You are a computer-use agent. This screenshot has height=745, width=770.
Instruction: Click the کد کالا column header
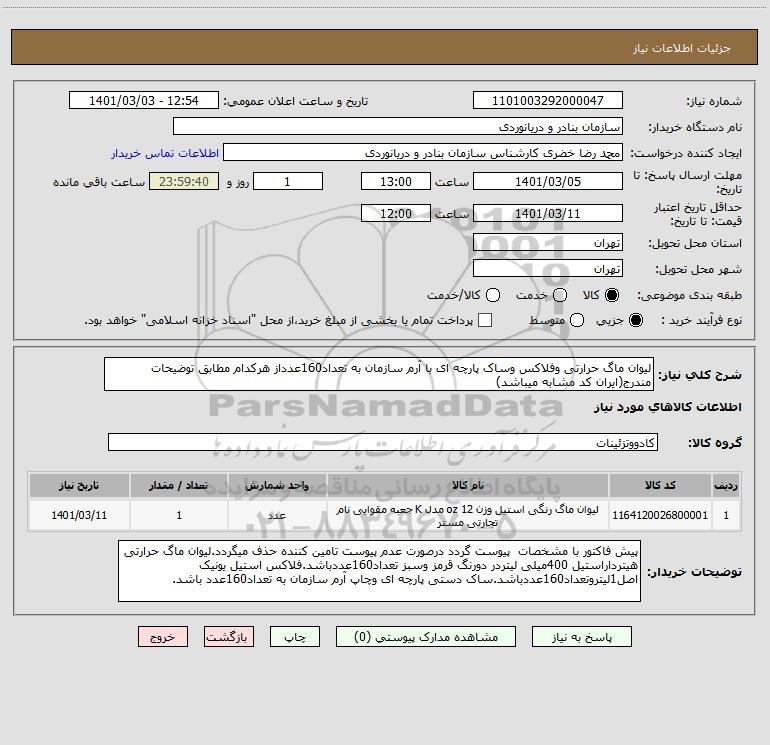(x=660, y=485)
